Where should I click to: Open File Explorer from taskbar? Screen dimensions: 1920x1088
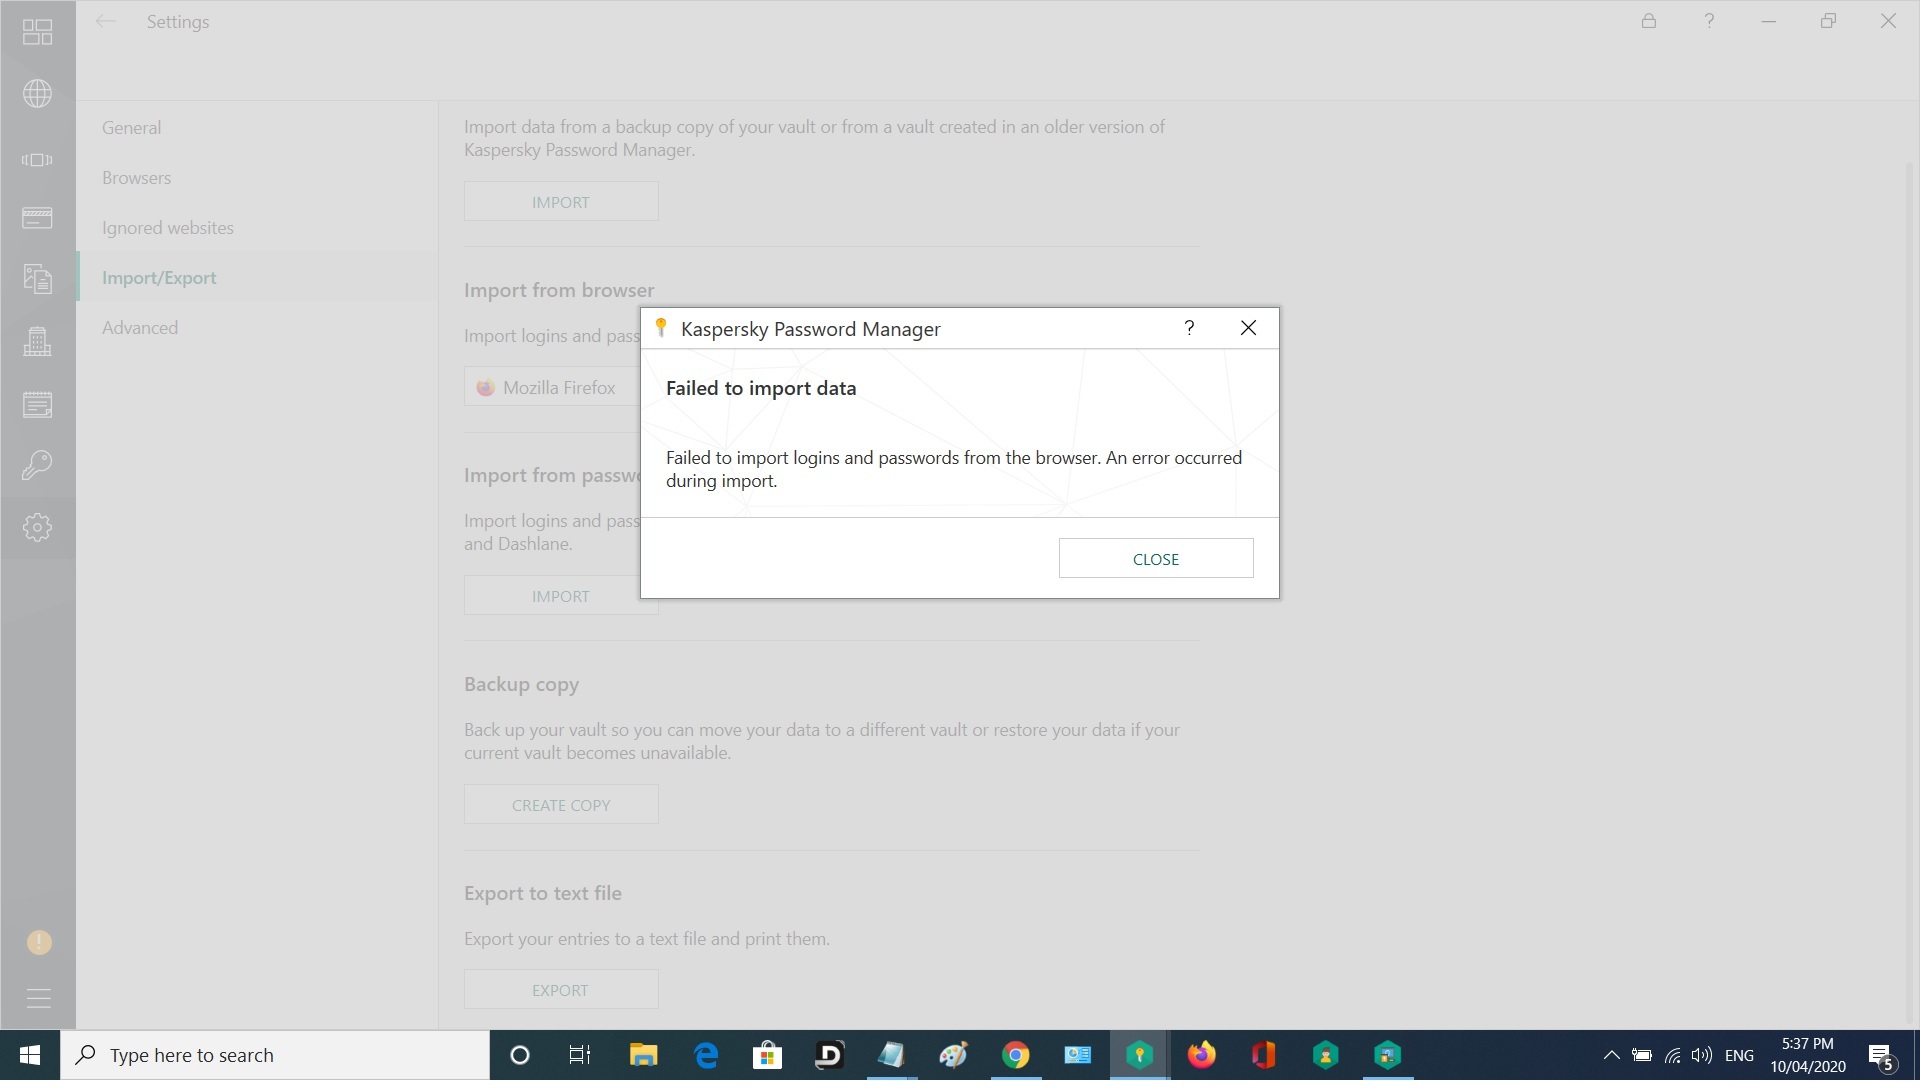[x=643, y=1055]
